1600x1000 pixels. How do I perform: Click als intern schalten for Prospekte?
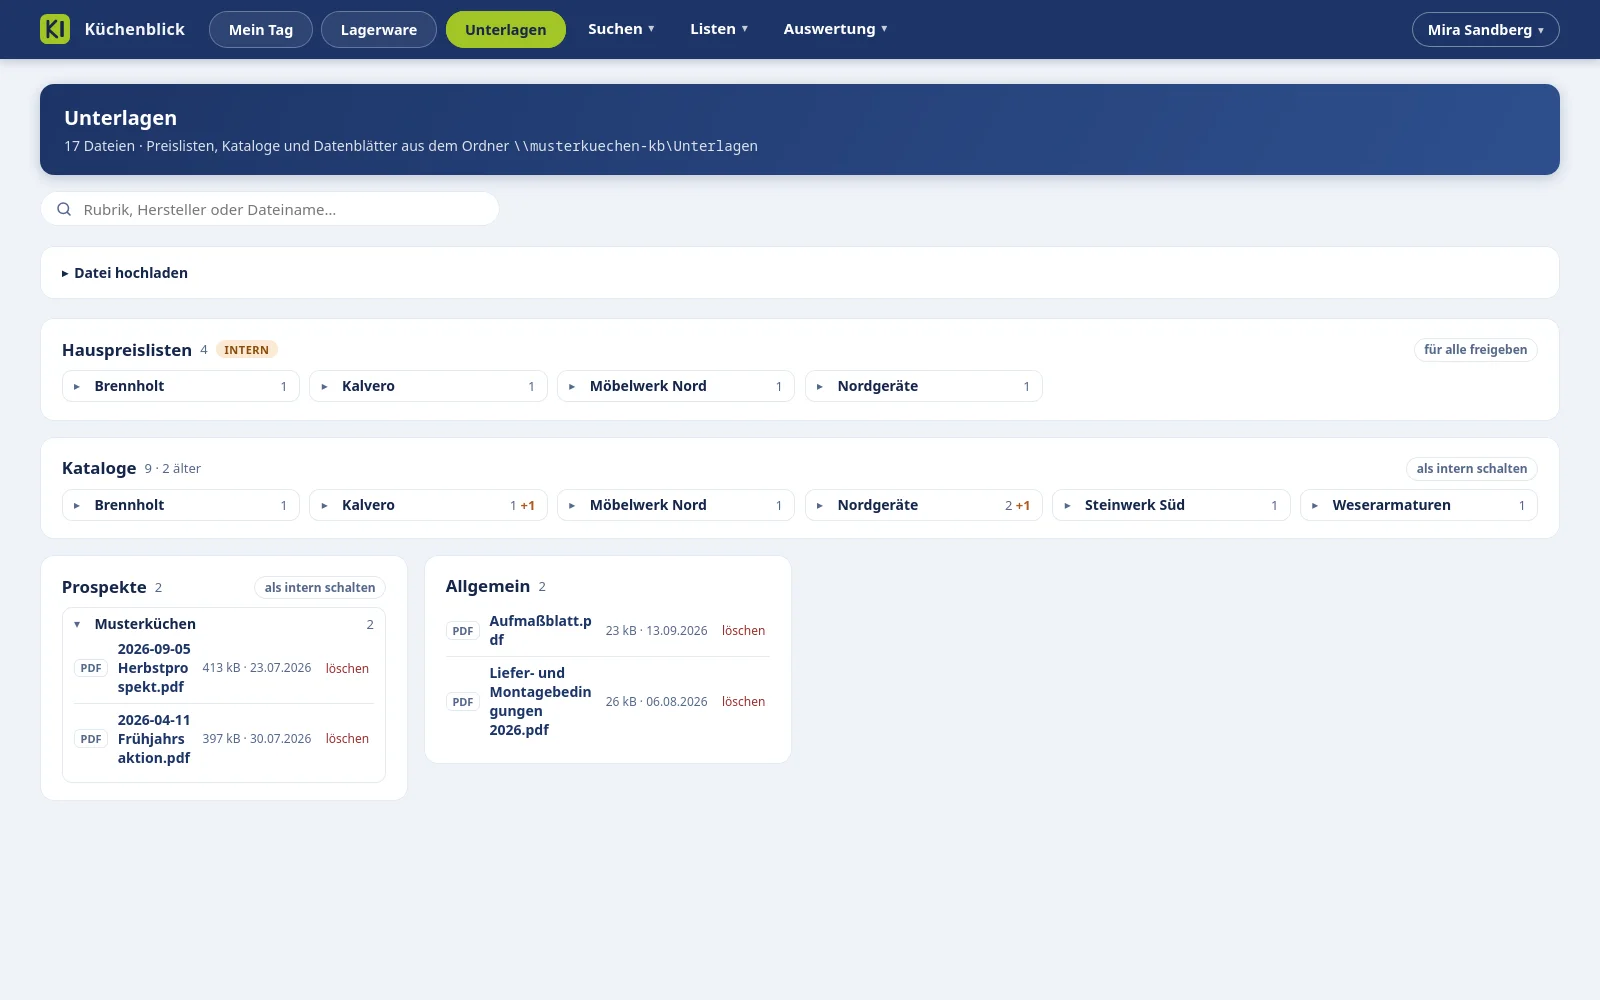[320, 588]
